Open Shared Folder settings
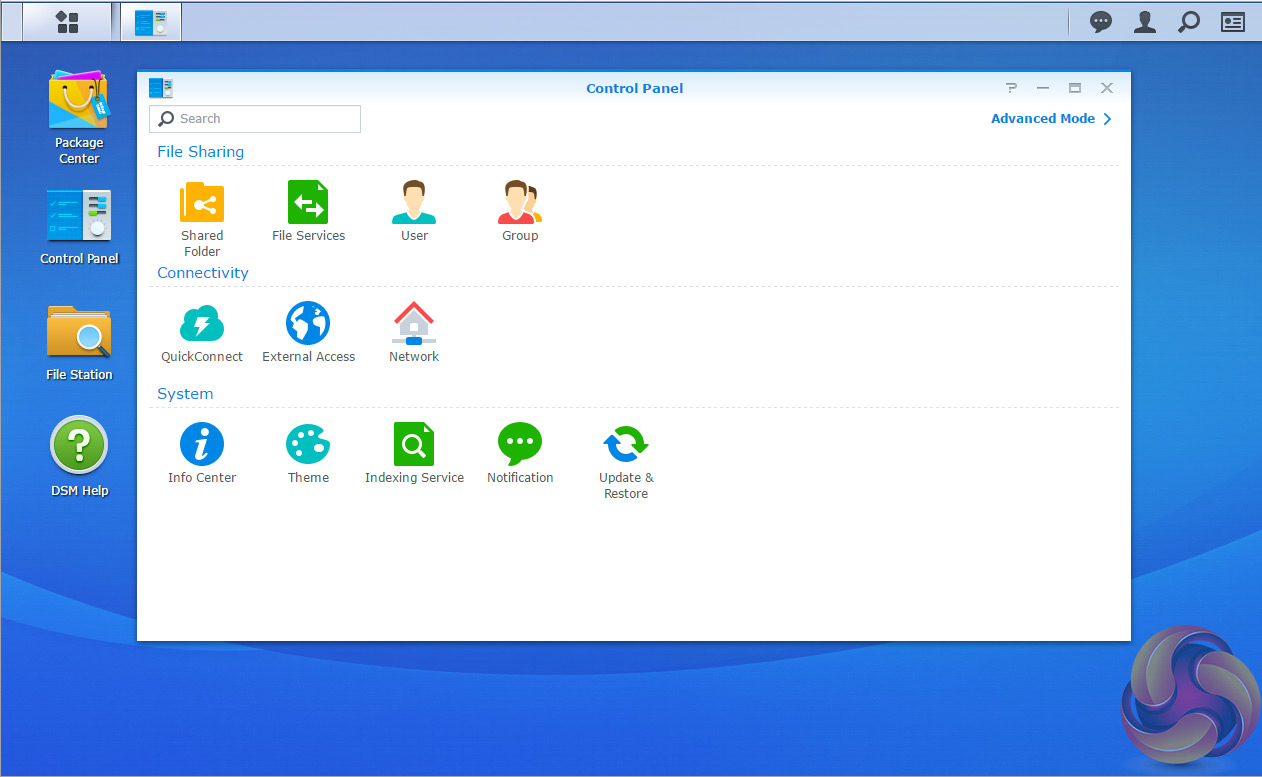The height and width of the screenshot is (777, 1262). (202, 218)
